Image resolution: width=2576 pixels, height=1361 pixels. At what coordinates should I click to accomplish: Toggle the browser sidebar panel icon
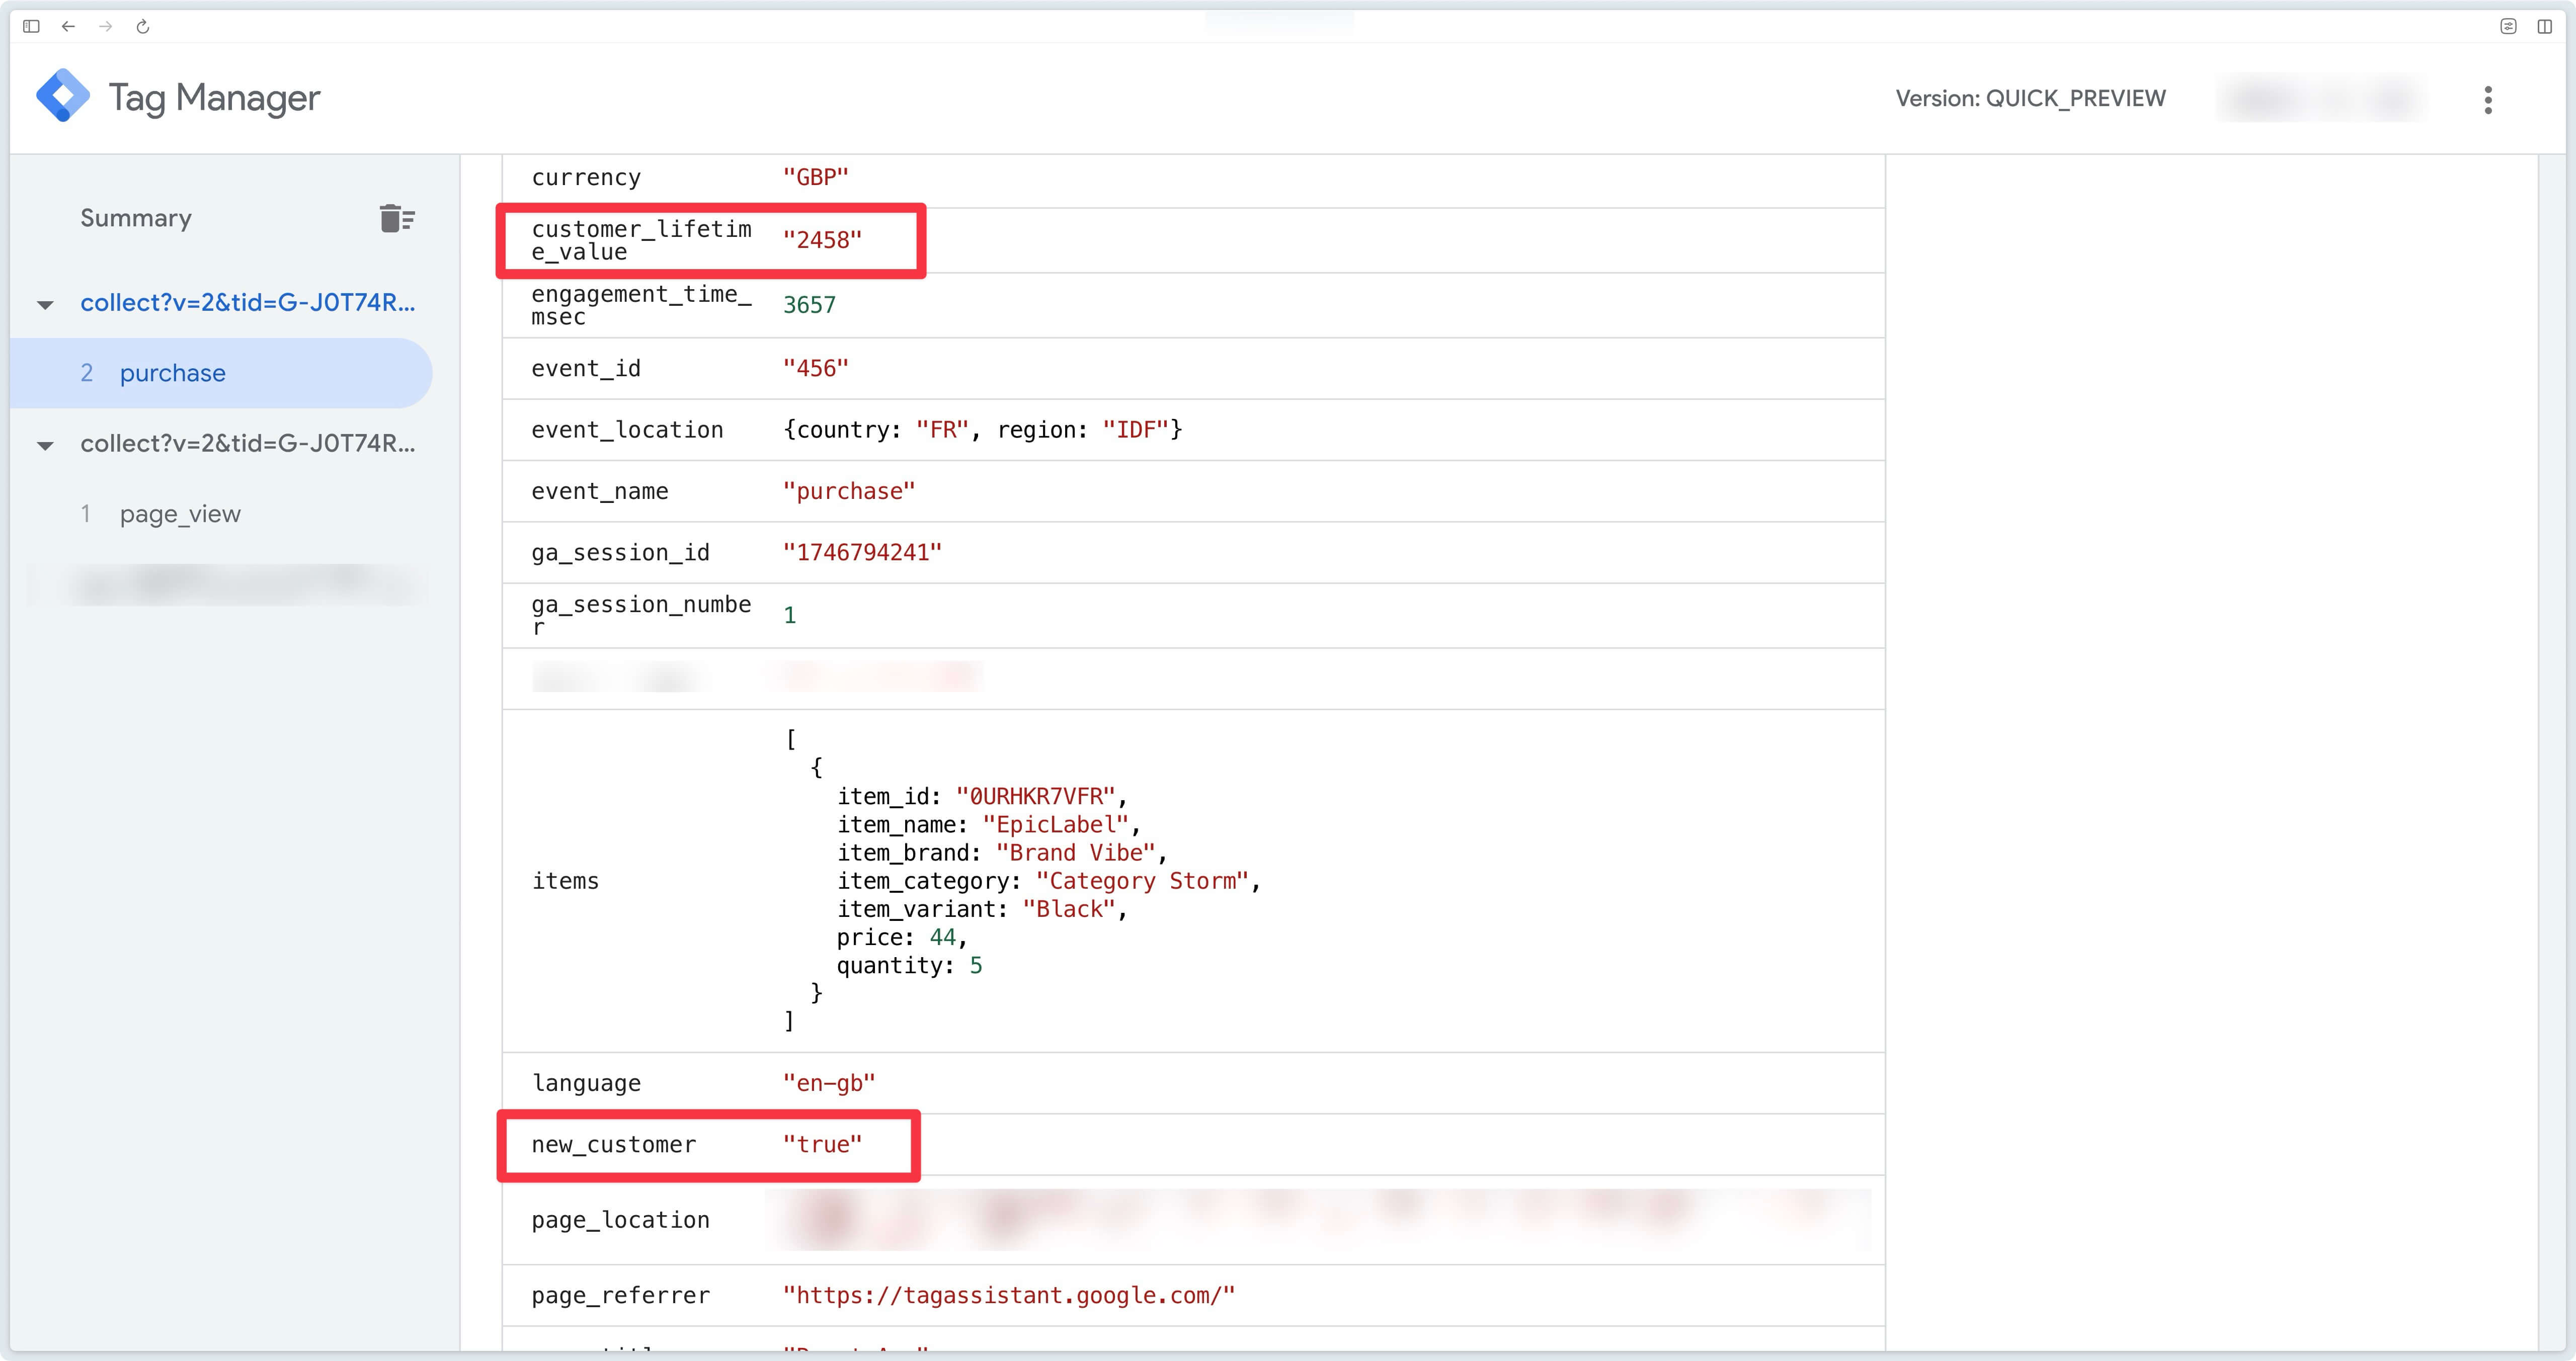[31, 26]
